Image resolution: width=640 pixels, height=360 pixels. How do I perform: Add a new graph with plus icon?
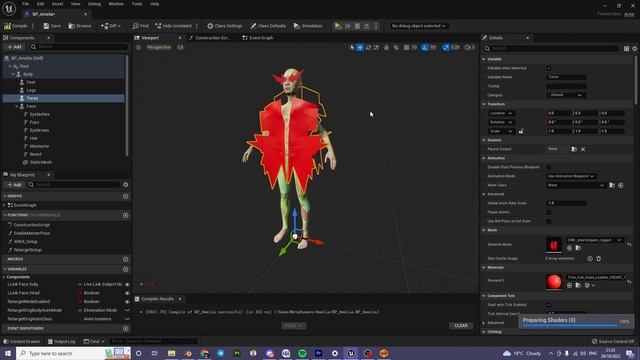[x=125, y=196]
